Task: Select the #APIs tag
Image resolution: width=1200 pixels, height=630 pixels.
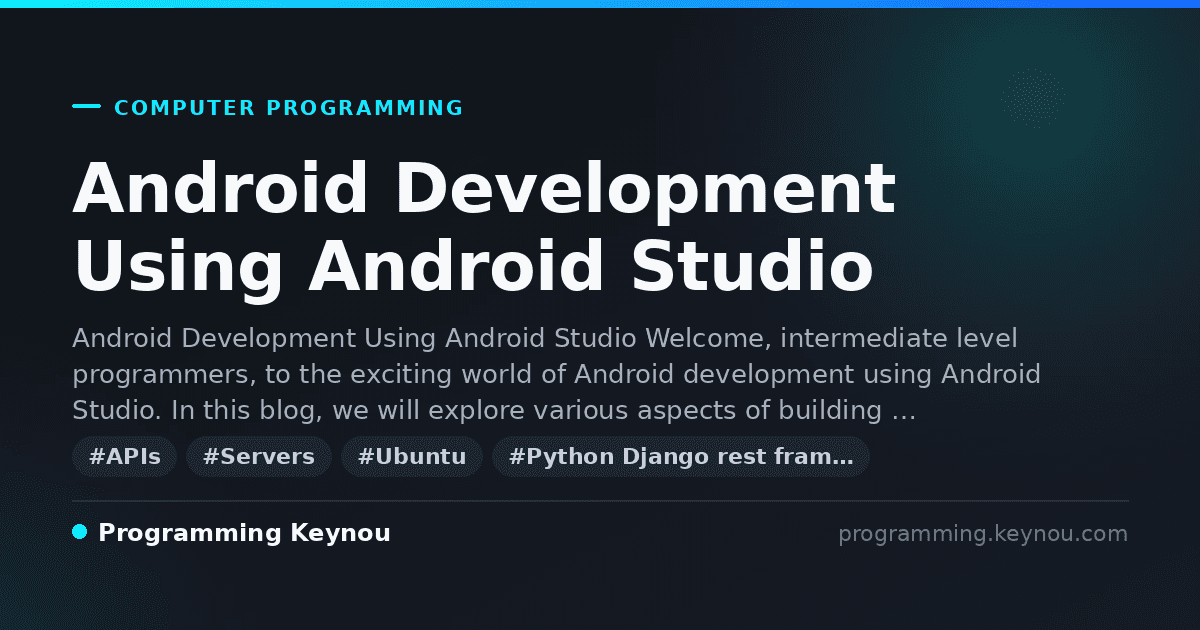Action: tap(124, 457)
